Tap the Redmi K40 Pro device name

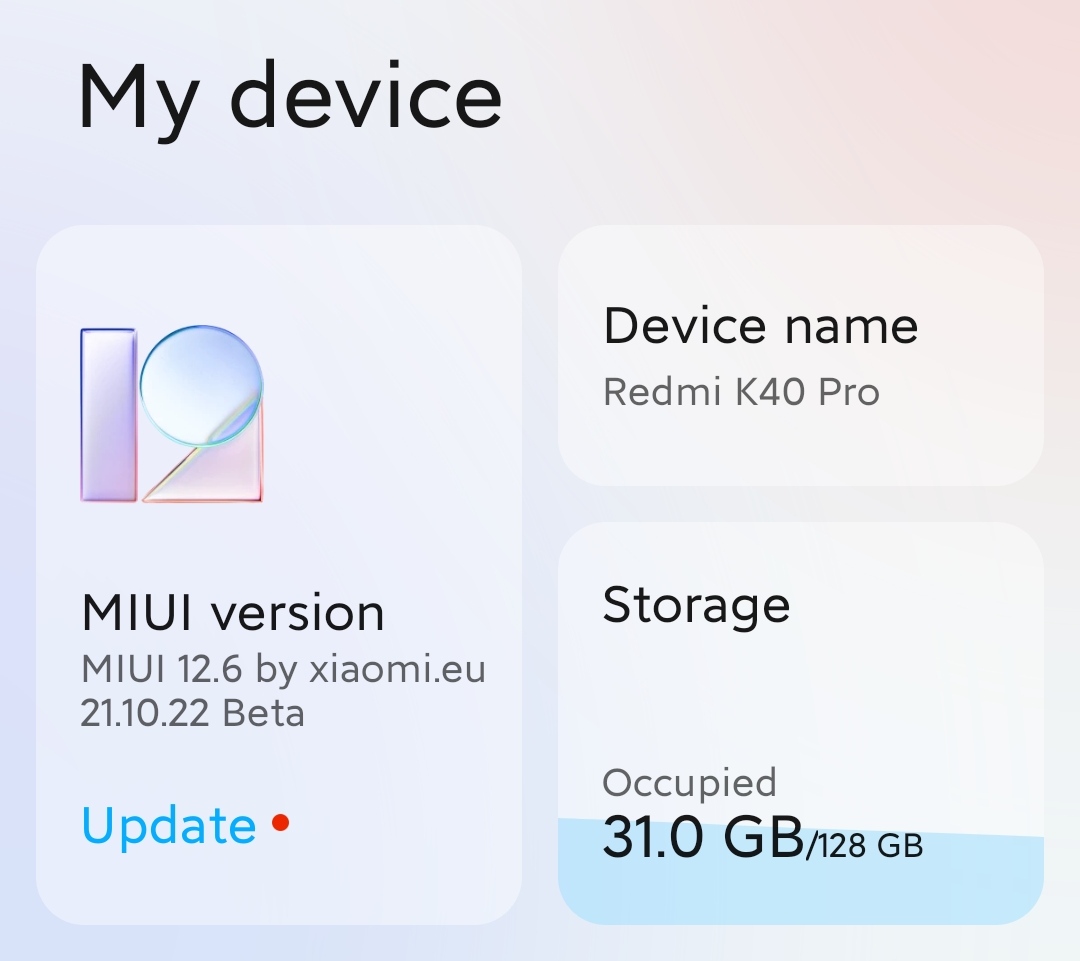coord(741,392)
